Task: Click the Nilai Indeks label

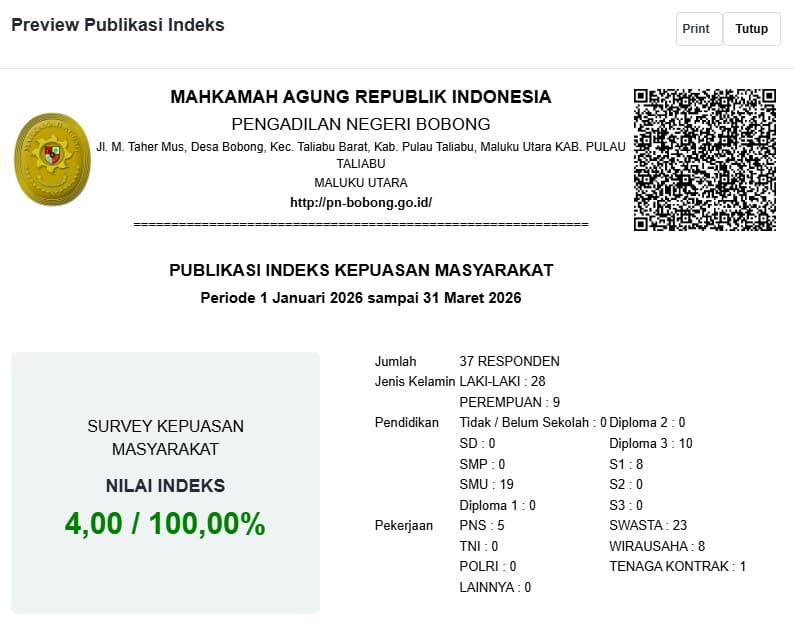Action: coord(165,486)
